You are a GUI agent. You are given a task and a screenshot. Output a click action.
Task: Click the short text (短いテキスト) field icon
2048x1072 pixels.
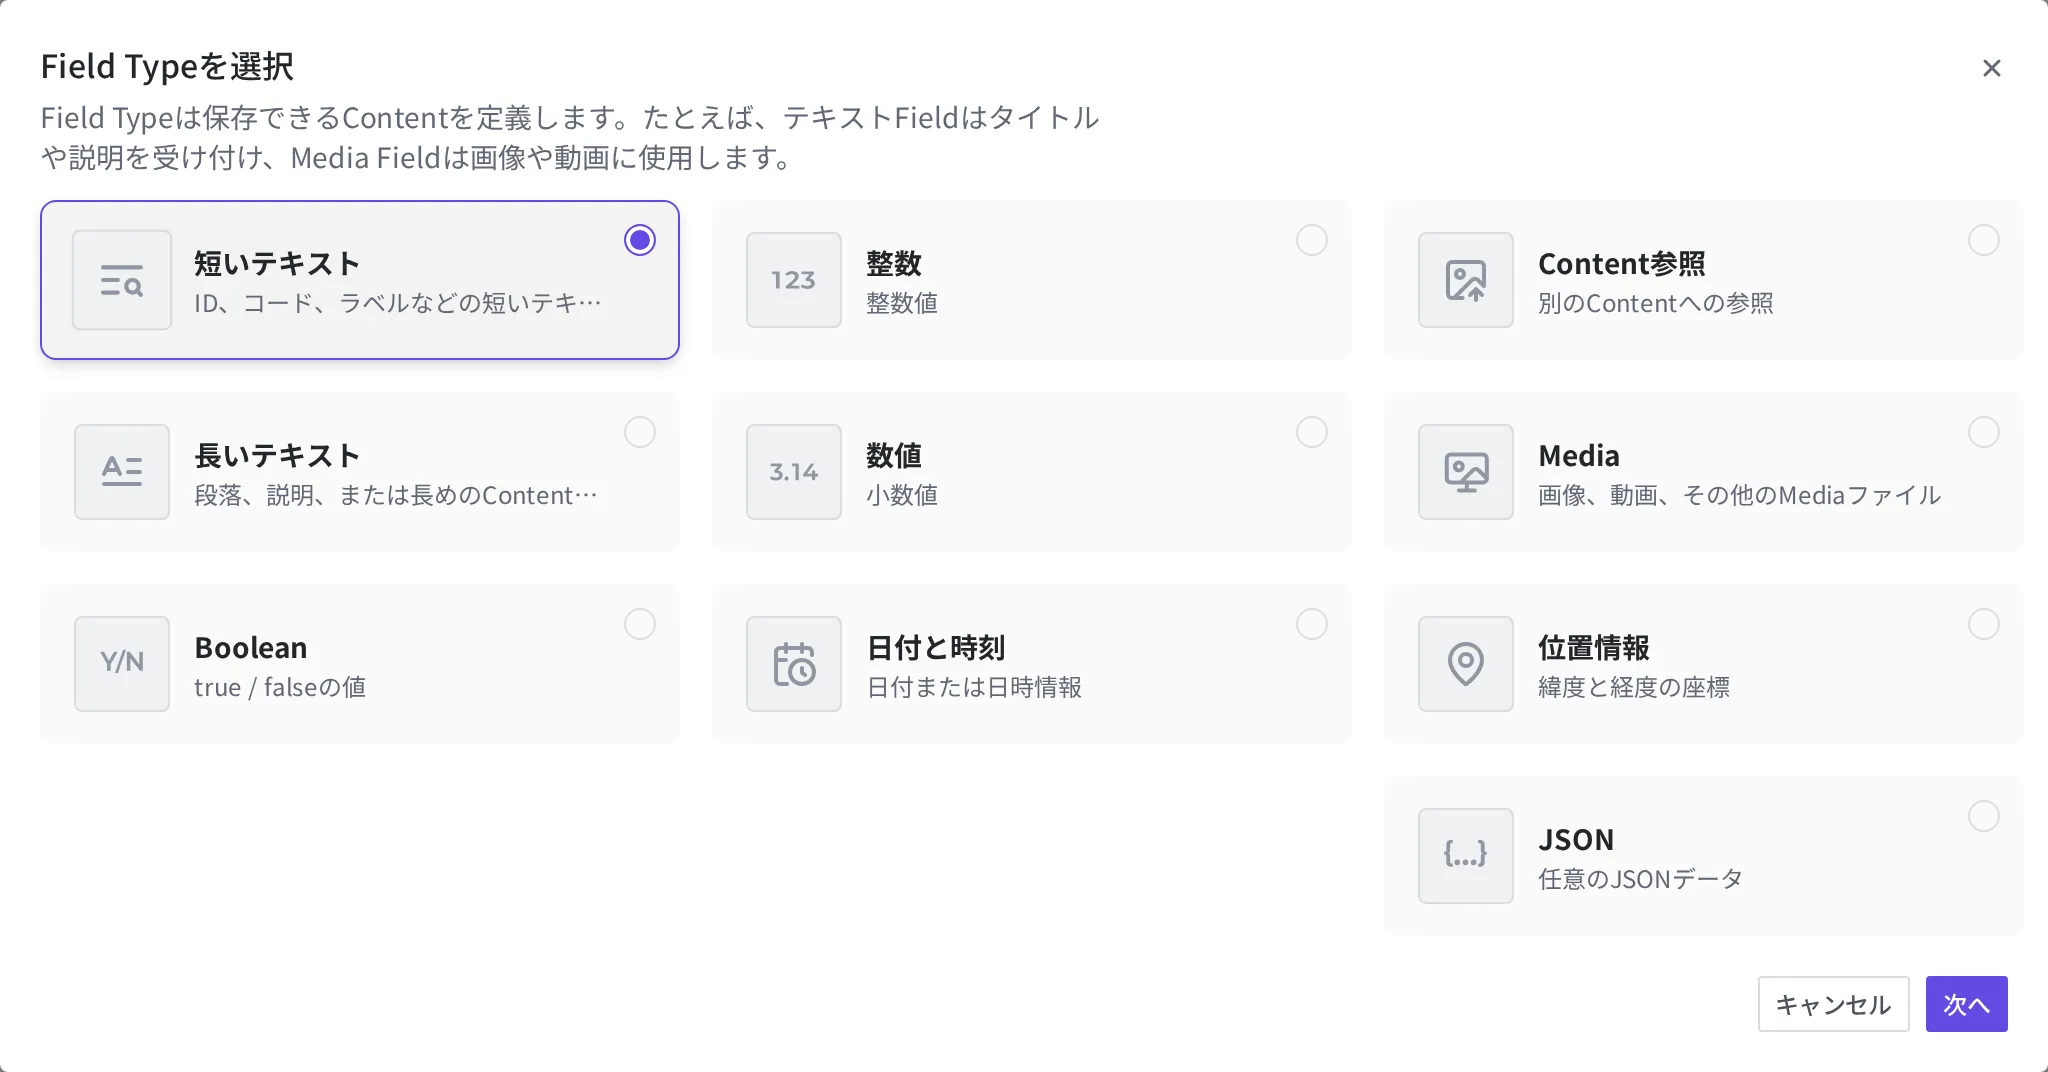(x=122, y=280)
